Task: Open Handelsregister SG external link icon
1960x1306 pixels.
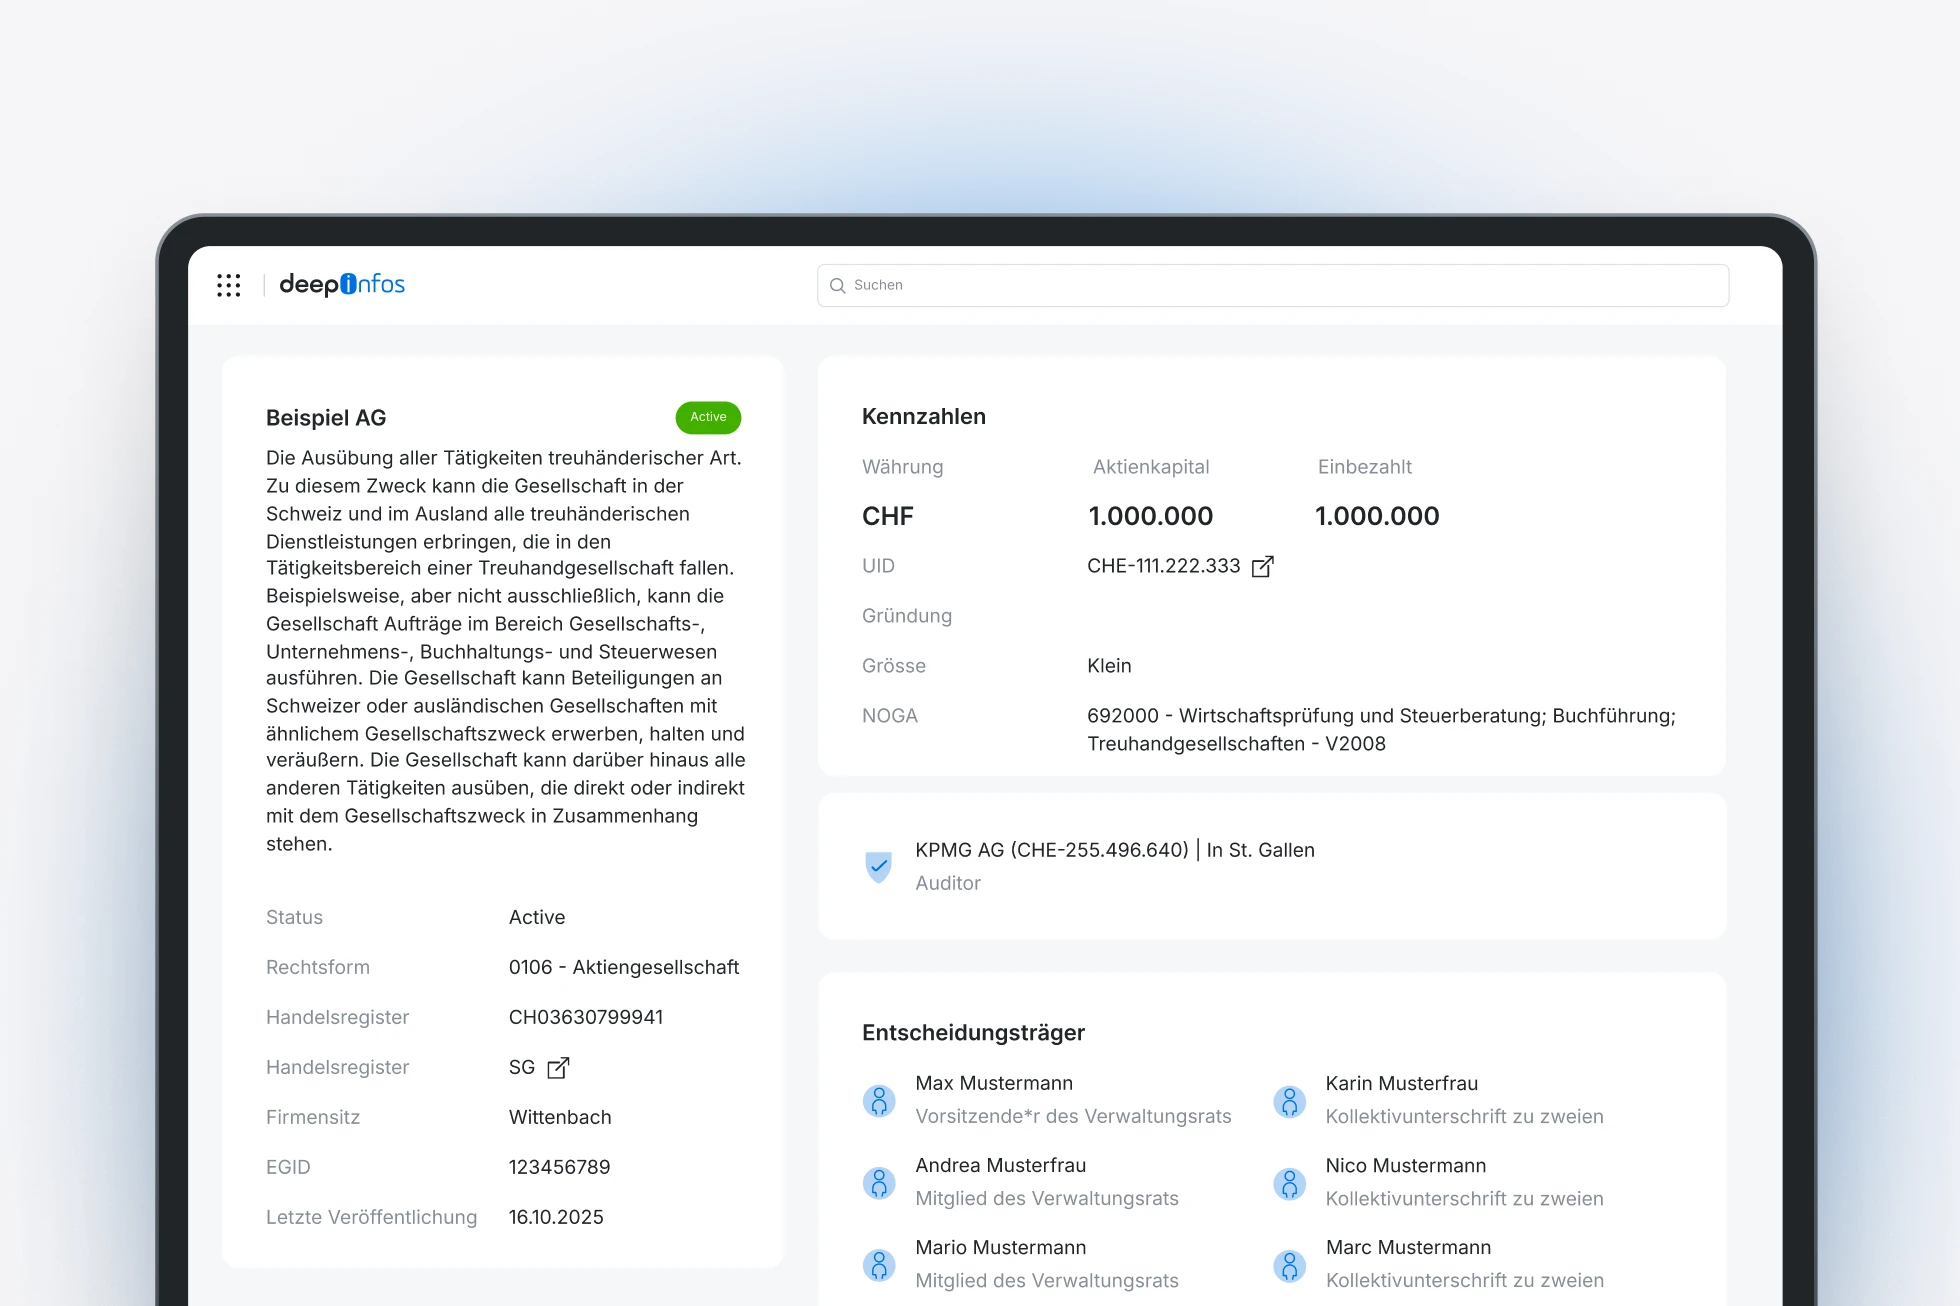Action: point(559,1068)
